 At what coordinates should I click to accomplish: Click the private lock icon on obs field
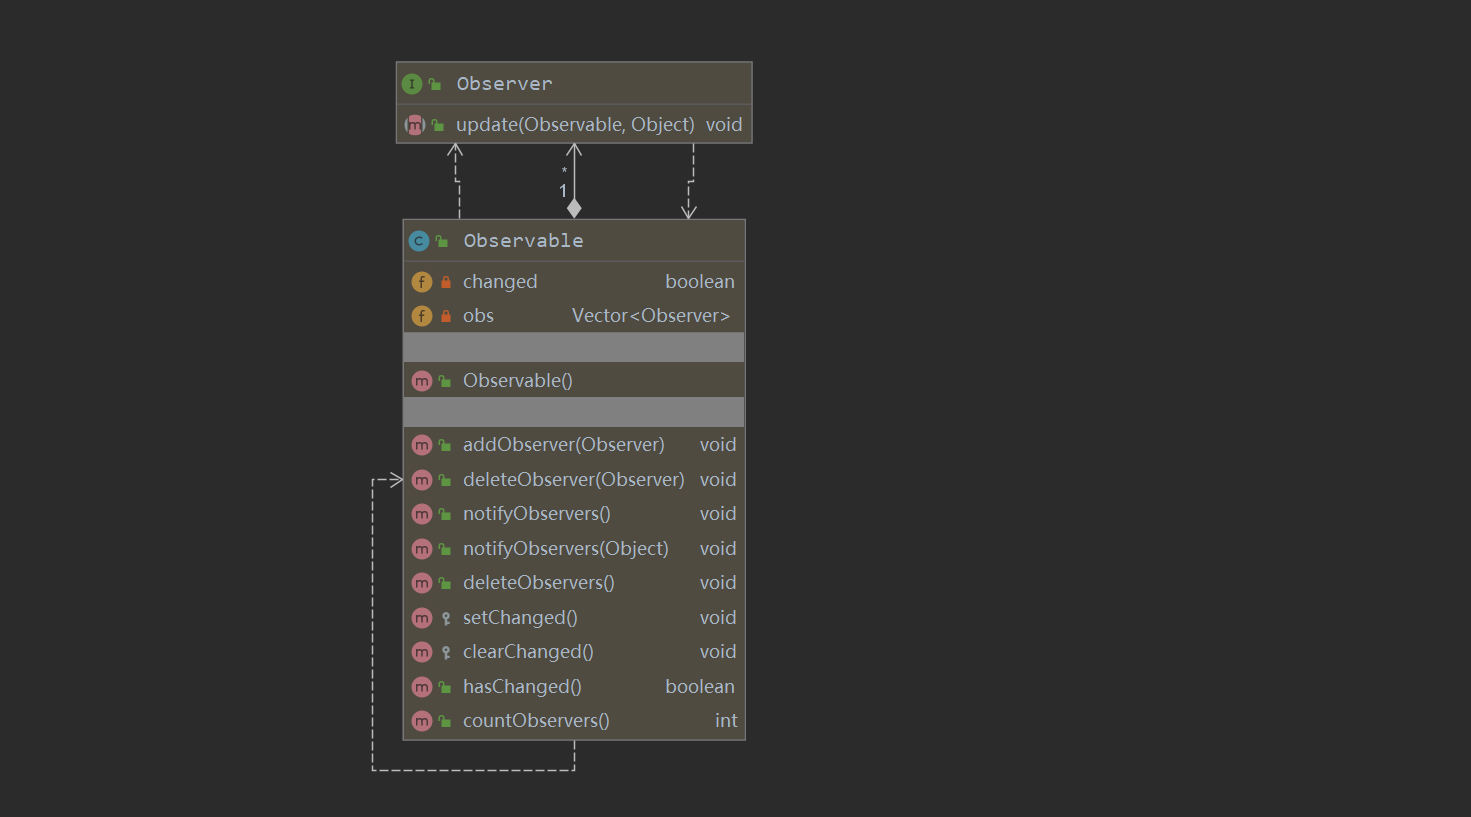pyautogui.click(x=446, y=316)
